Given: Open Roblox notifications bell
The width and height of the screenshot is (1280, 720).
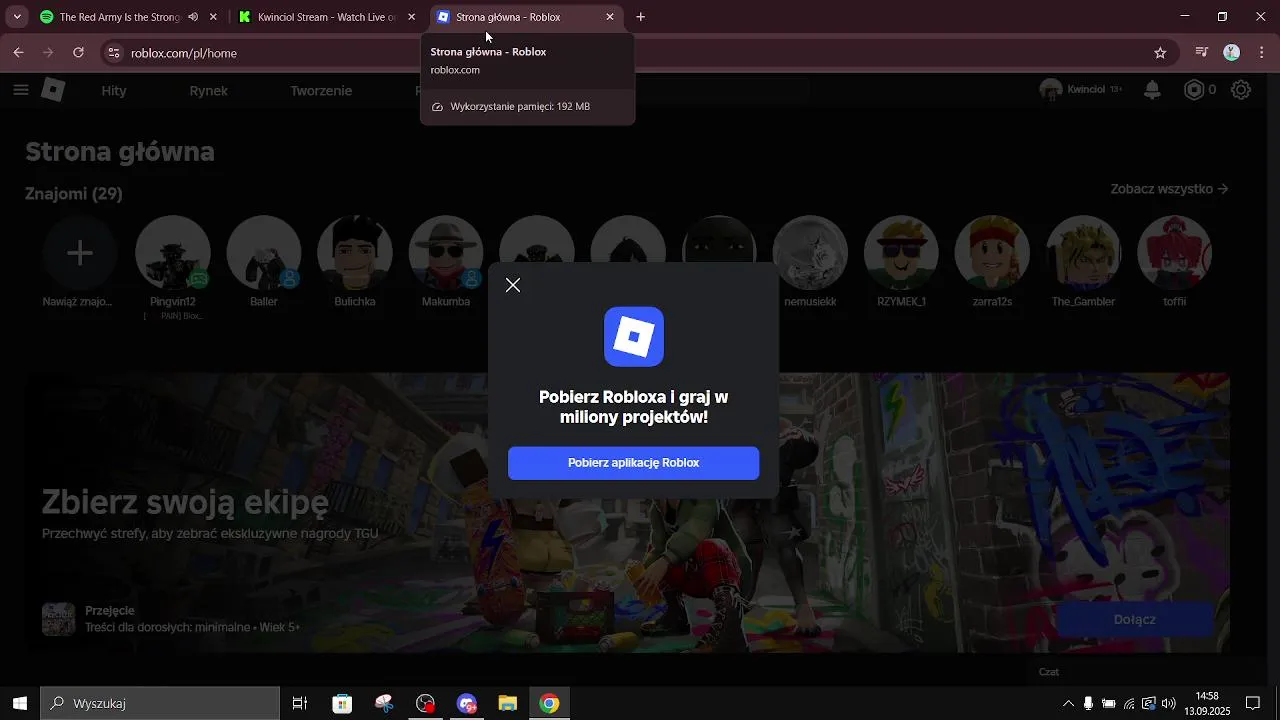Looking at the screenshot, I should (x=1152, y=90).
